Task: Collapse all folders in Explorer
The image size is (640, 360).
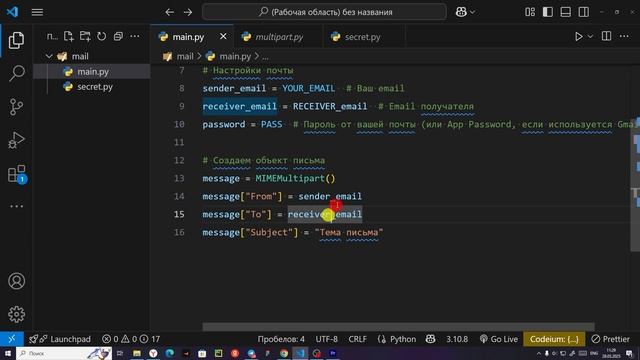Action: pyautogui.click(x=118, y=36)
